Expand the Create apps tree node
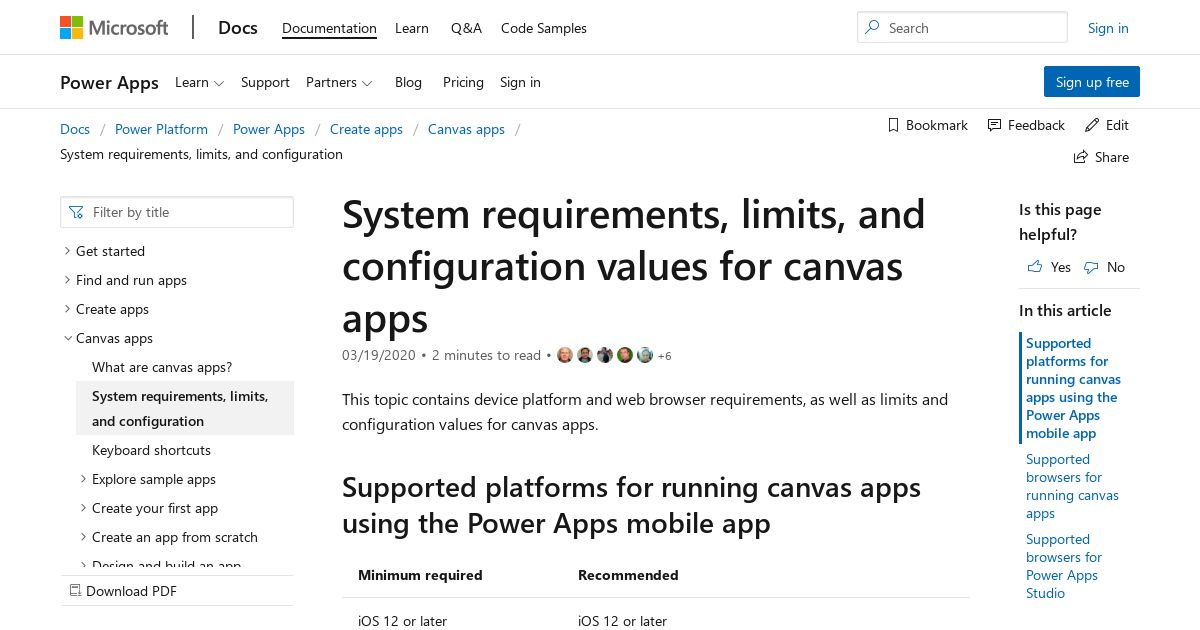 coord(67,309)
